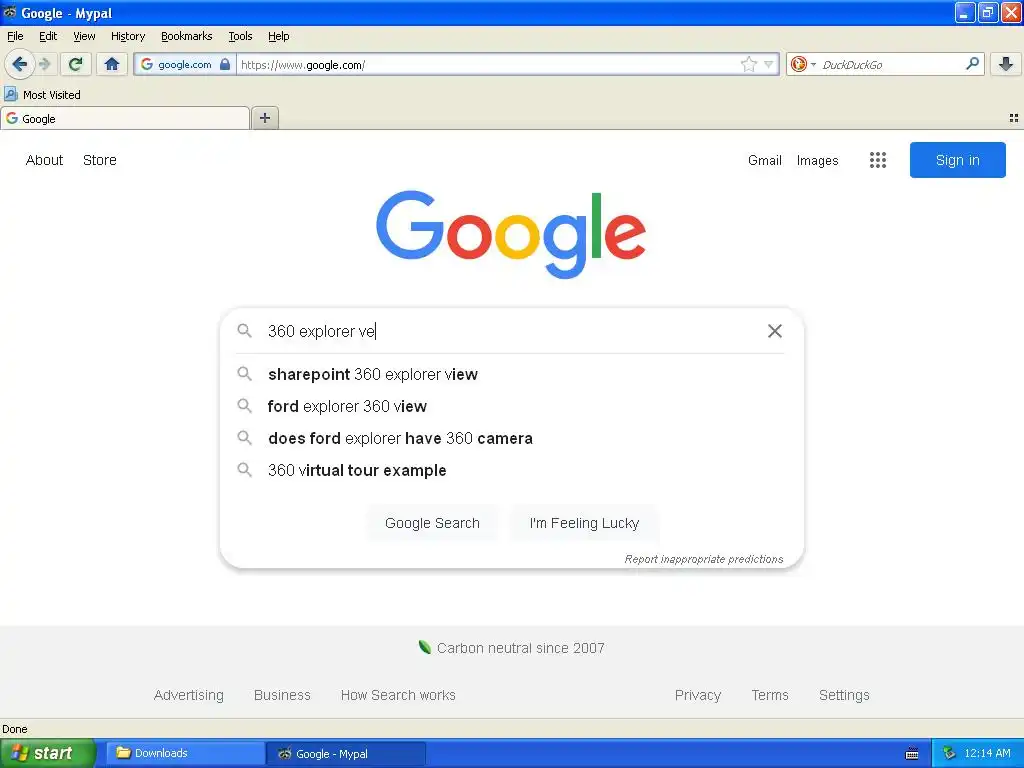Click inside the DuckDuckGo search field
Screen dimensions: 1024x768
[891, 65]
